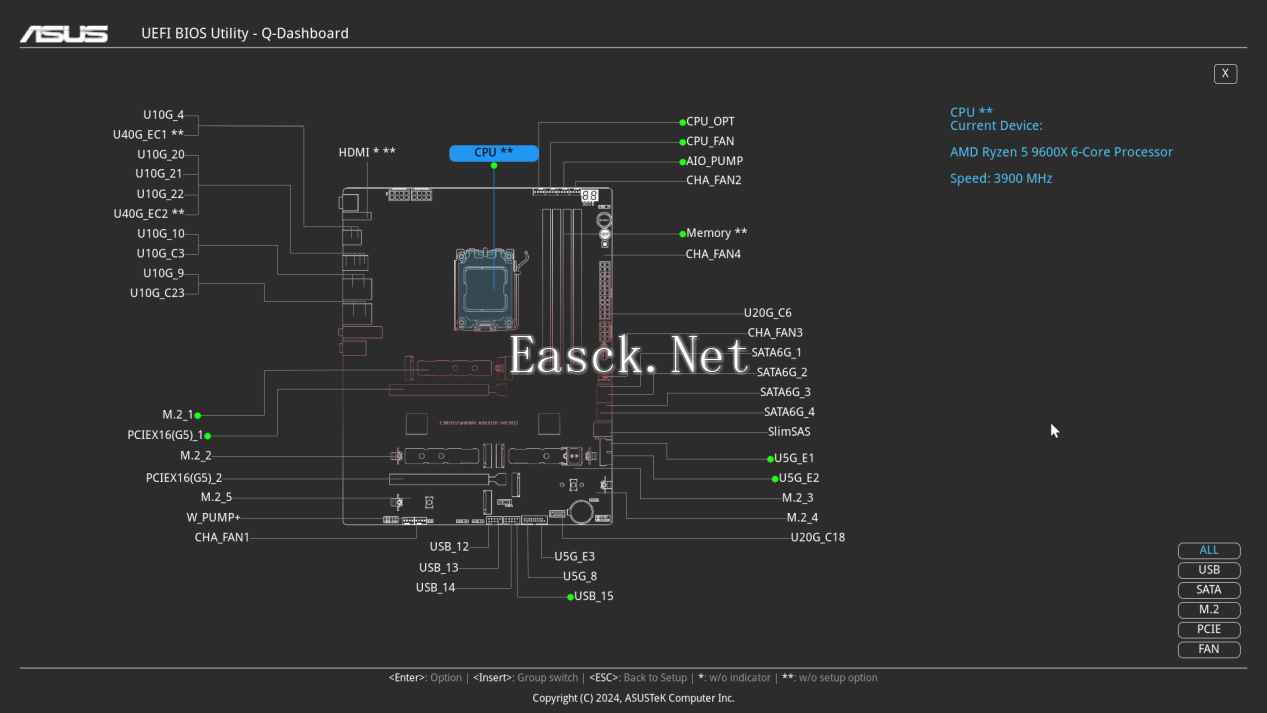
Task: Select the U10G_10 port label
Action: tap(161, 234)
